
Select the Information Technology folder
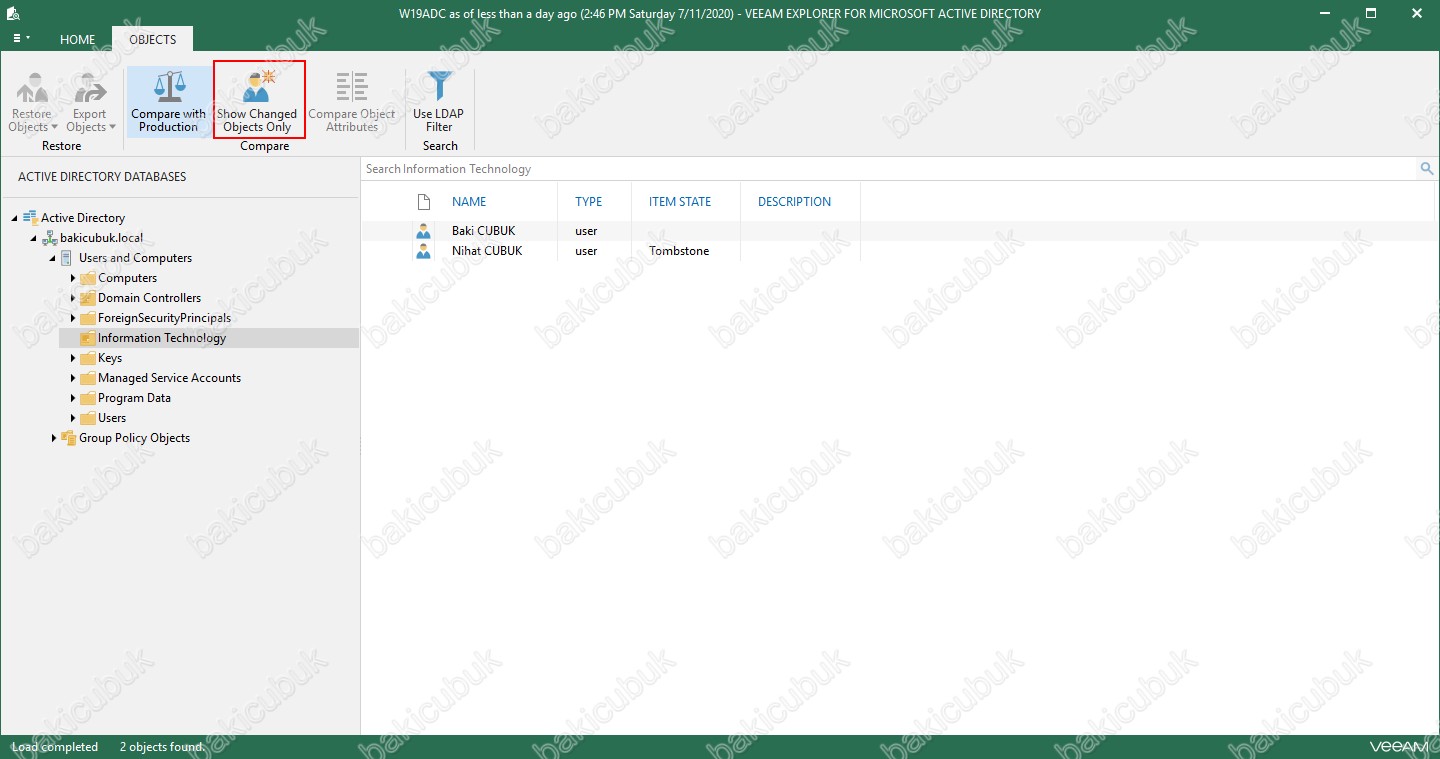(162, 338)
